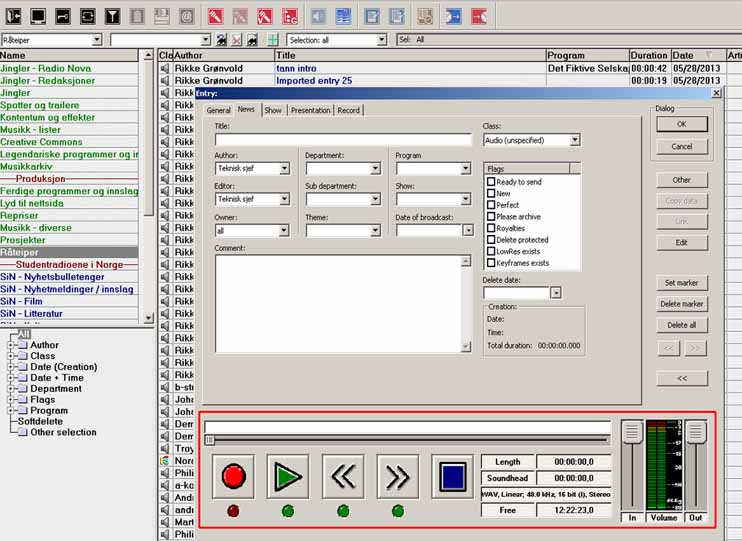742x541 pixels.
Task: Switch to the General tab
Action: [218, 110]
